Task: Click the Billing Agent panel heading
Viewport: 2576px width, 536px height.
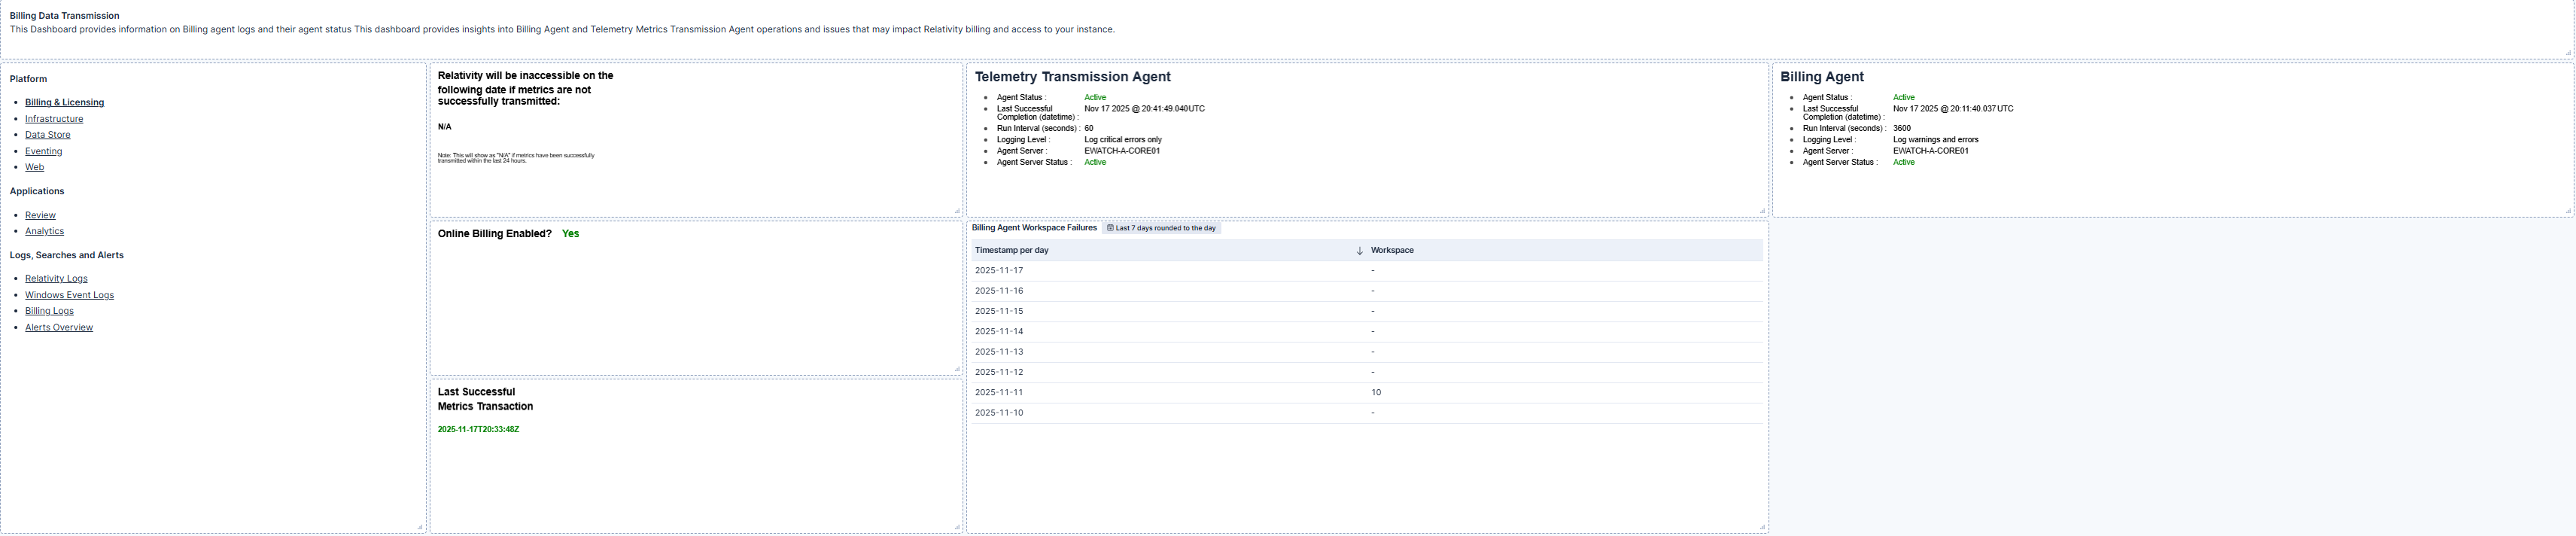Action: click(x=1822, y=77)
